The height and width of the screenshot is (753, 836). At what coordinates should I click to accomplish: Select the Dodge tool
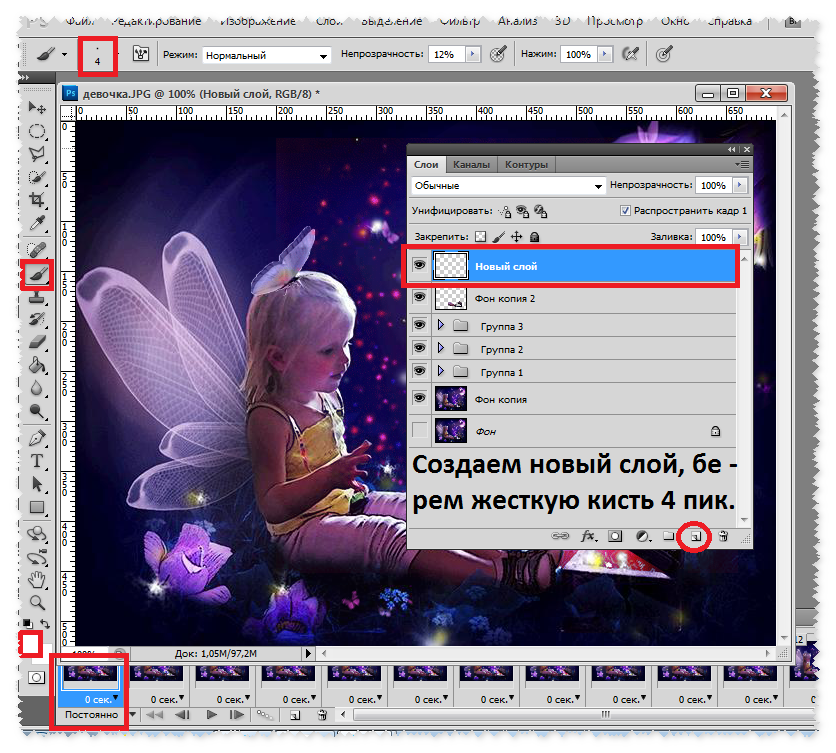(x=37, y=411)
